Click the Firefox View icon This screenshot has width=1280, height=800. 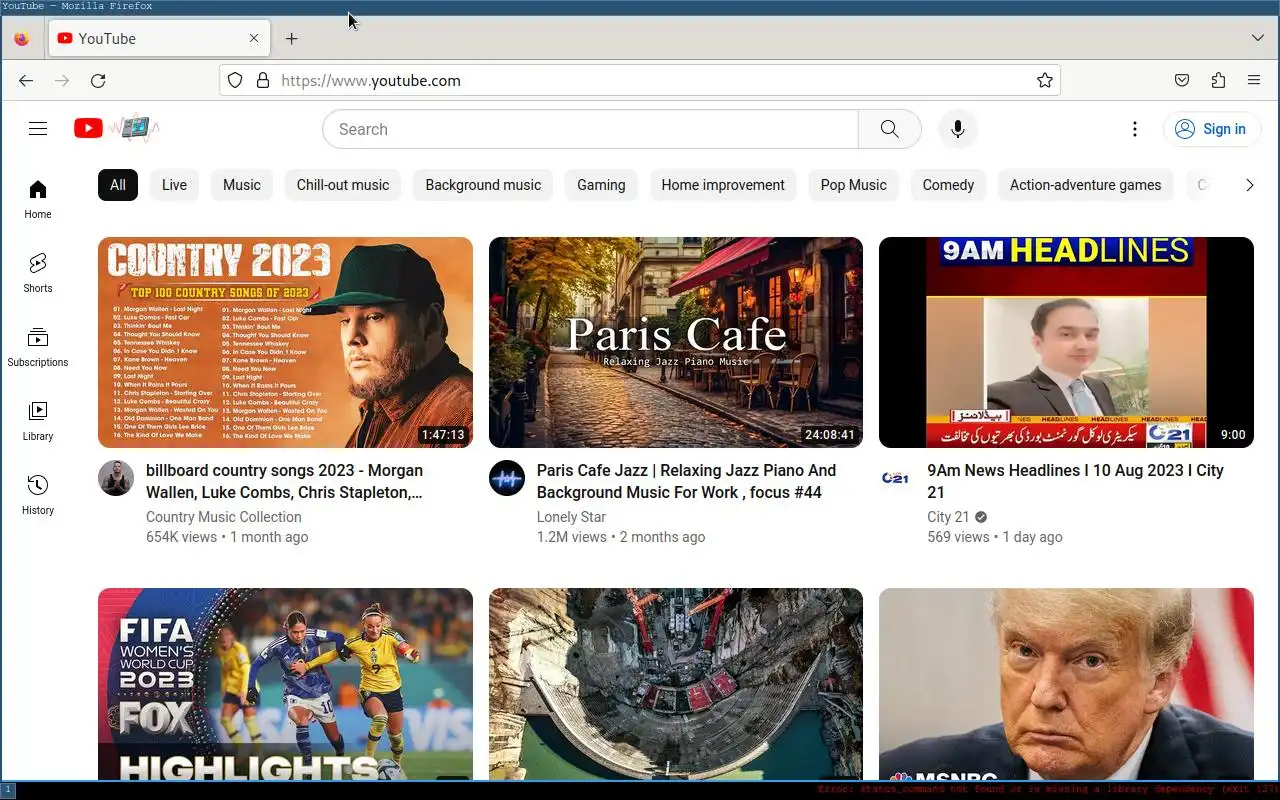coord(22,38)
